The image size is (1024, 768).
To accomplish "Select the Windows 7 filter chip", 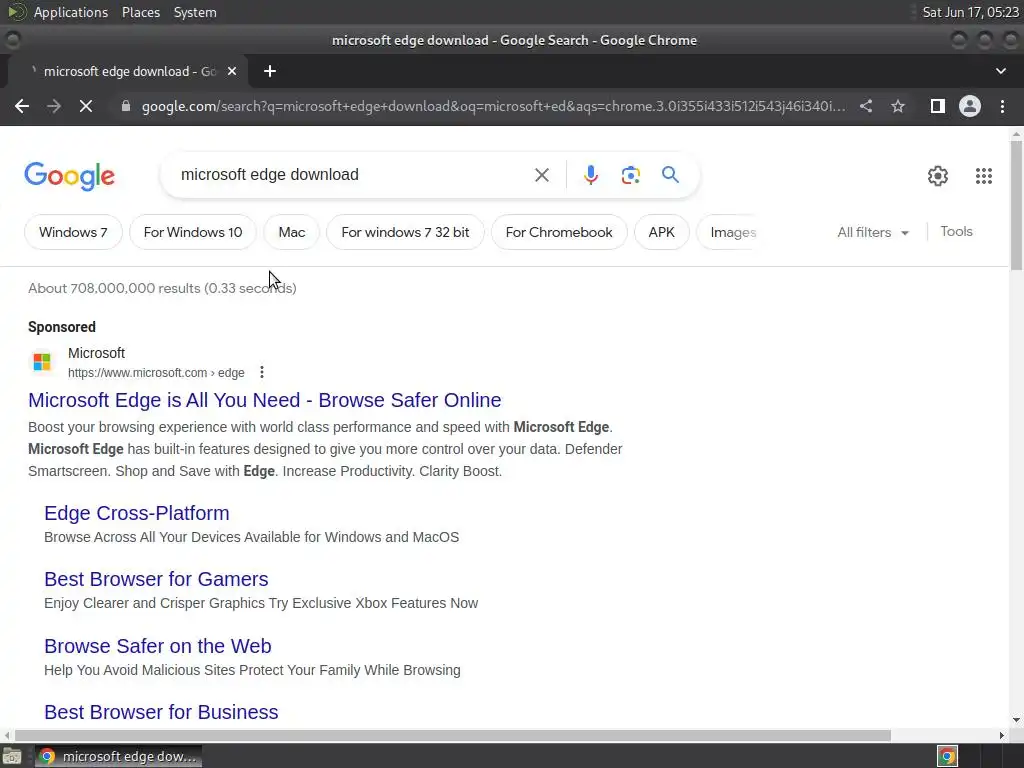I will pos(73,232).
